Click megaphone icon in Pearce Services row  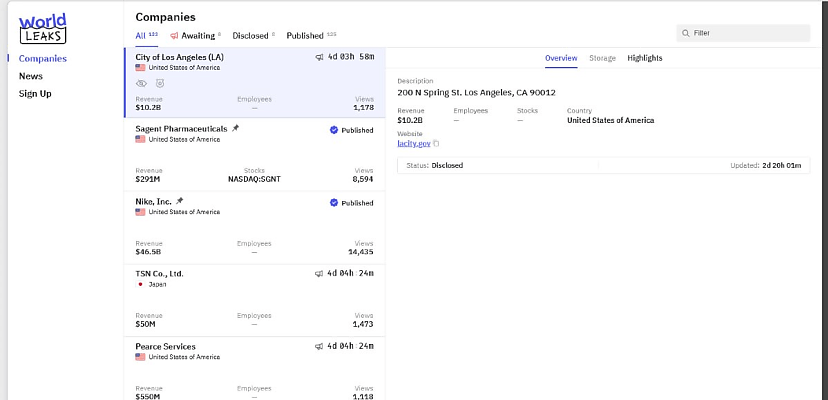[x=318, y=347]
